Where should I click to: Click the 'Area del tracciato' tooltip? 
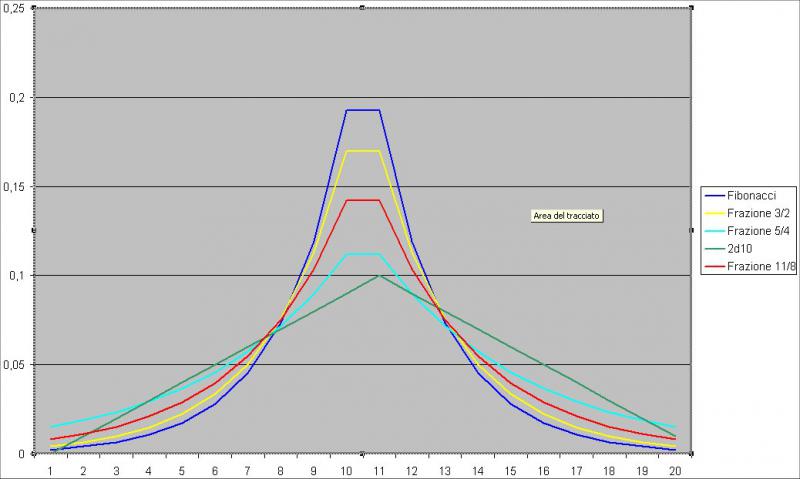567,215
